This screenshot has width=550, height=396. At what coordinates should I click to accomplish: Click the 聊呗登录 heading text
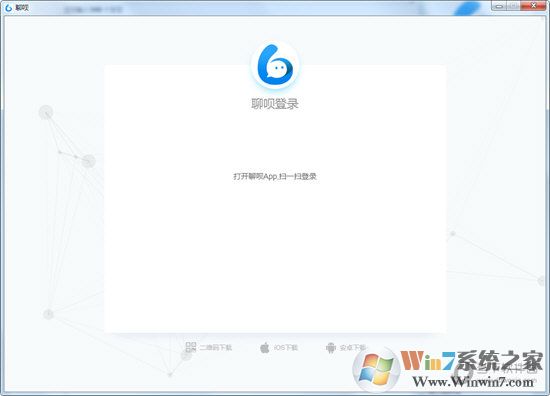[275, 104]
